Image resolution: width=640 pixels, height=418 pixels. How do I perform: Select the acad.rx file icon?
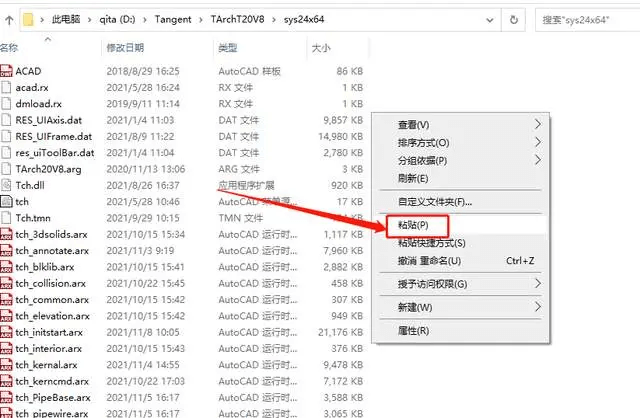tap(6, 88)
